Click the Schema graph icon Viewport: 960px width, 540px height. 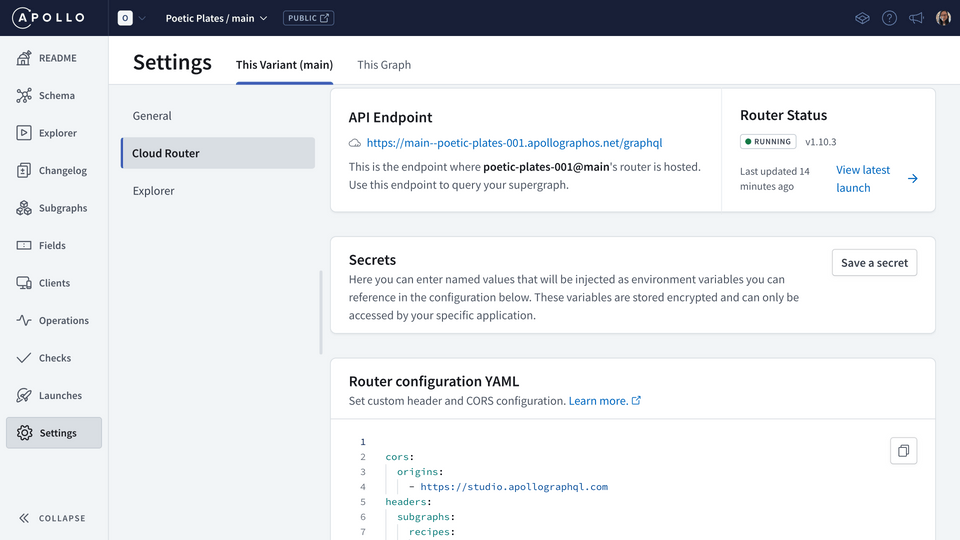coord(24,96)
